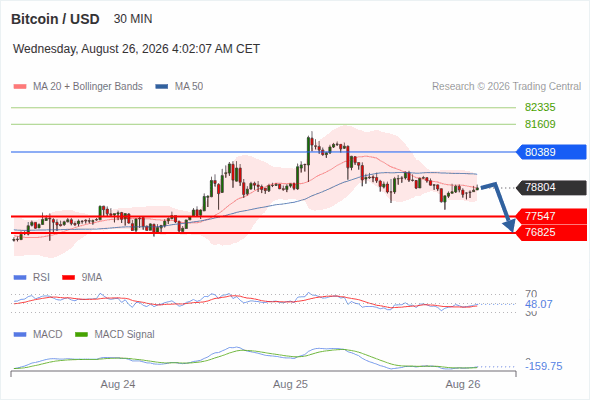Click the 9MA legend color swatch
590x400 pixels.
[68, 278]
